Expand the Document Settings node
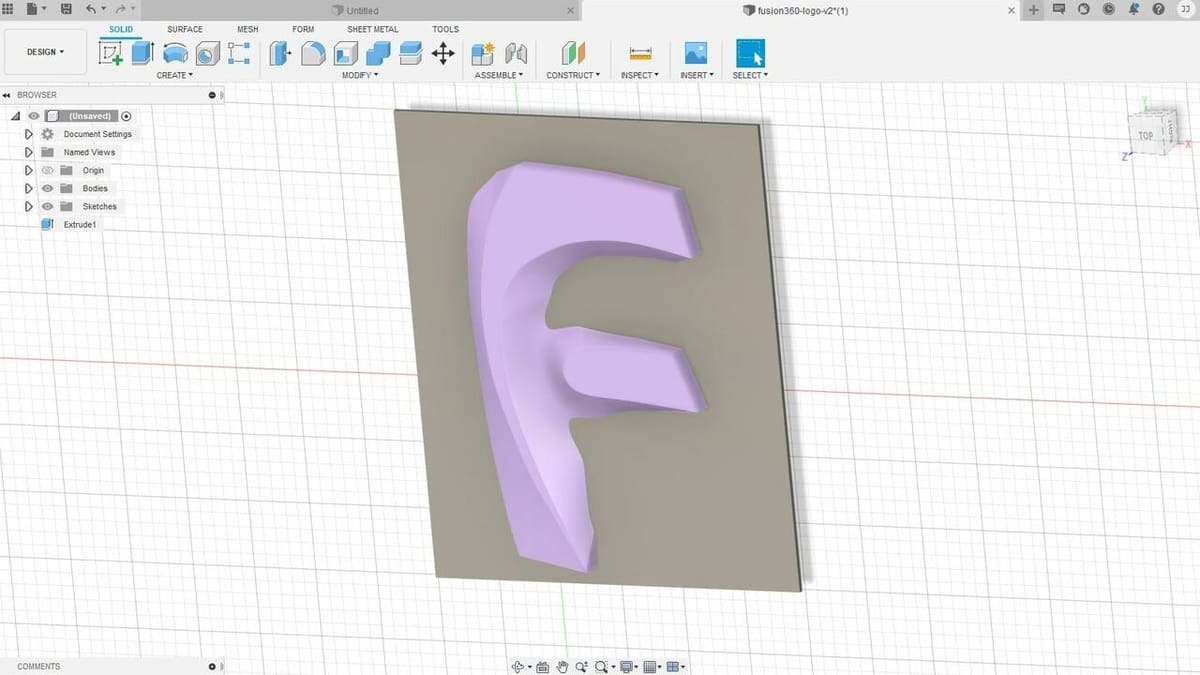Image resolution: width=1200 pixels, height=675 pixels. (x=29, y=134)
